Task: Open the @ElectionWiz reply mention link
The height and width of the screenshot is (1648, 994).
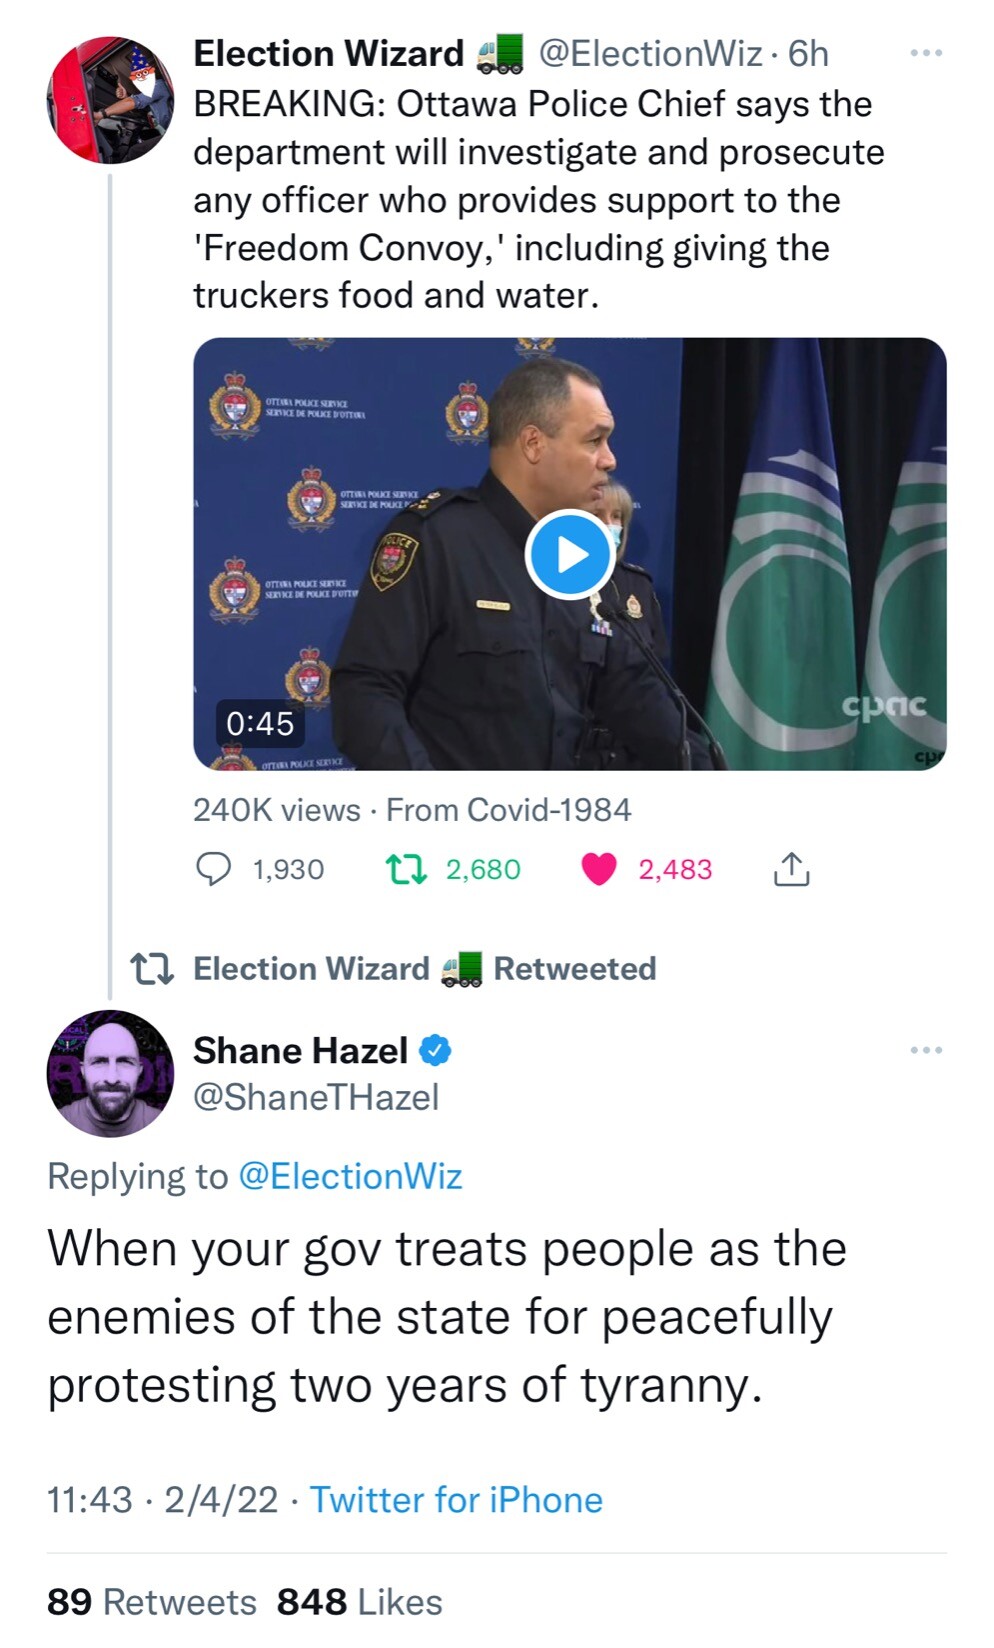Action: coord(350,1176)
